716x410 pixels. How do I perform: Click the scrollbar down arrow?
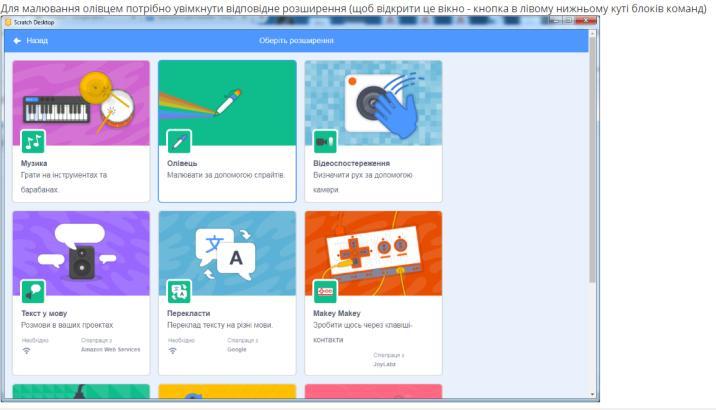pos(592,394)
